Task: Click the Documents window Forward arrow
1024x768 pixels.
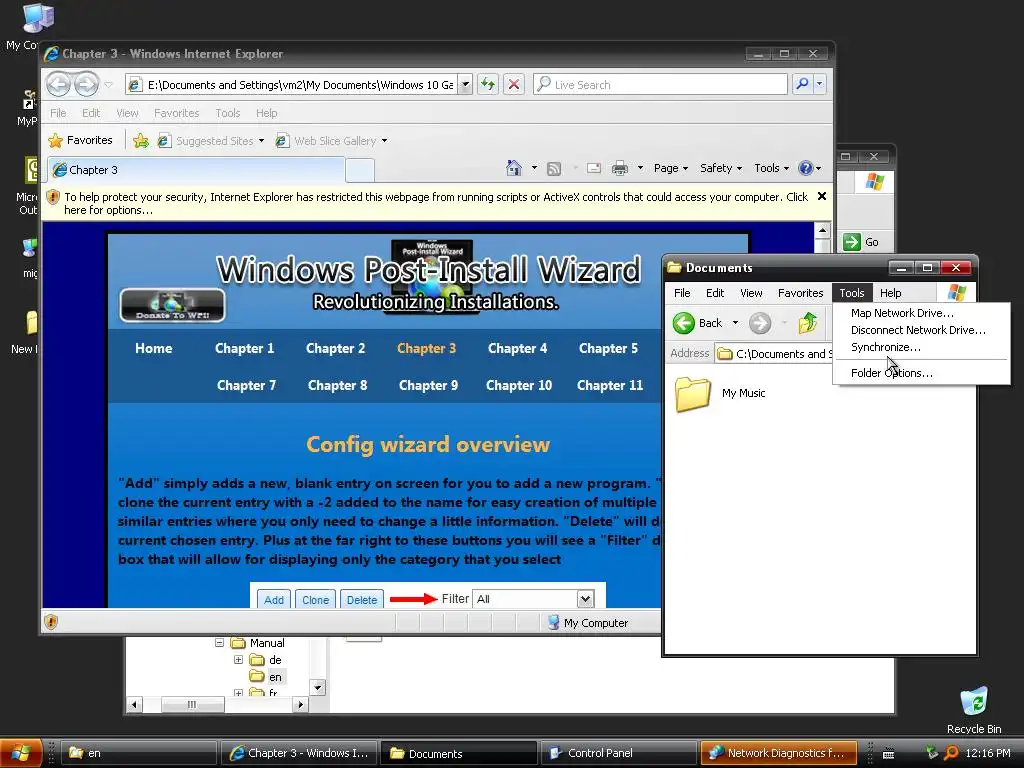Action: 760,323
